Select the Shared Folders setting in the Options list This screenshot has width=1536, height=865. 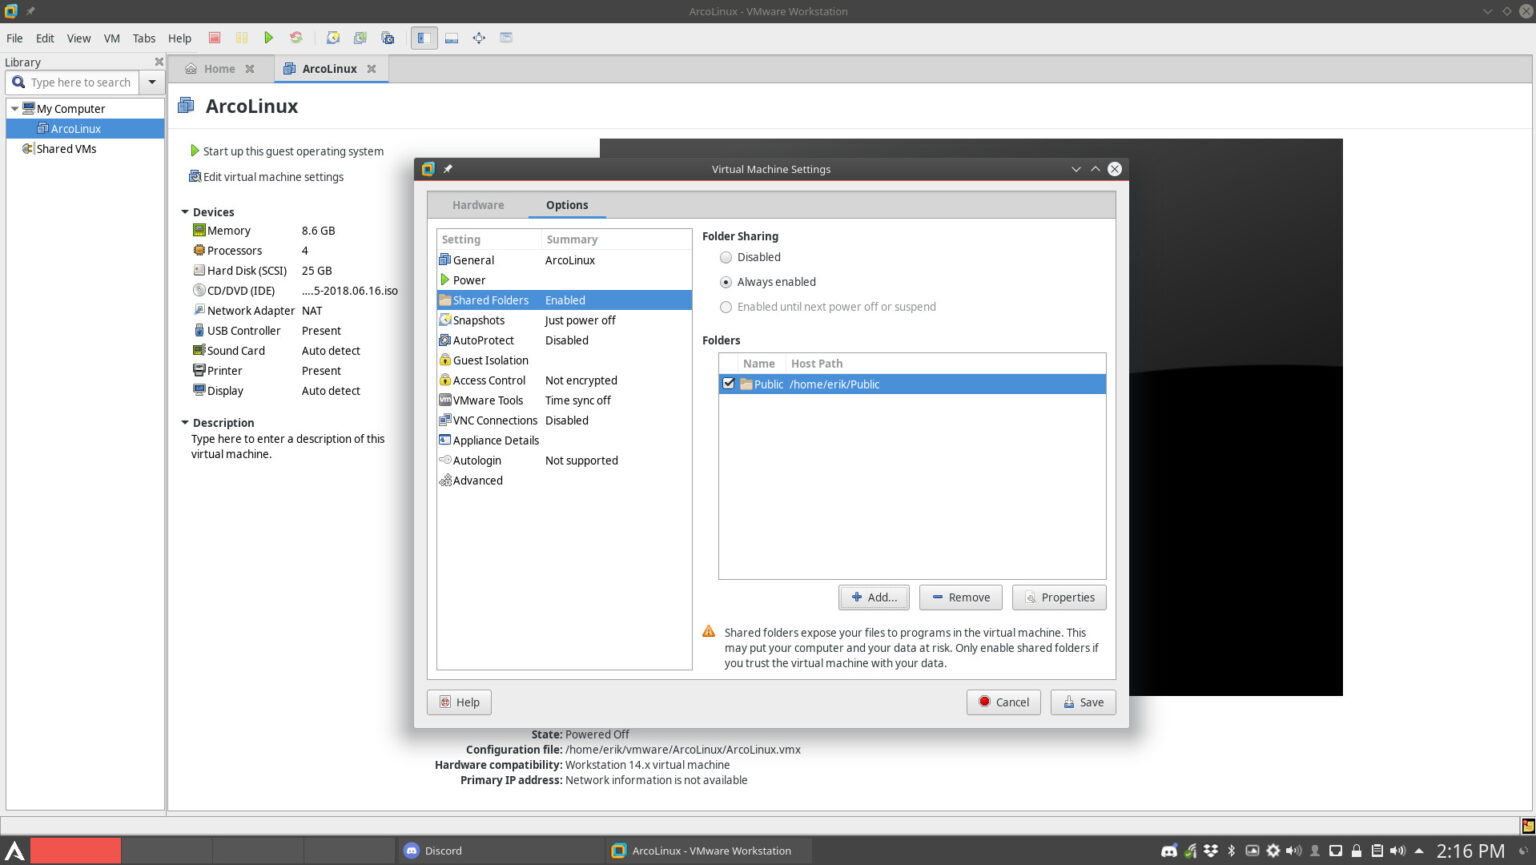(x=492, y=299)
